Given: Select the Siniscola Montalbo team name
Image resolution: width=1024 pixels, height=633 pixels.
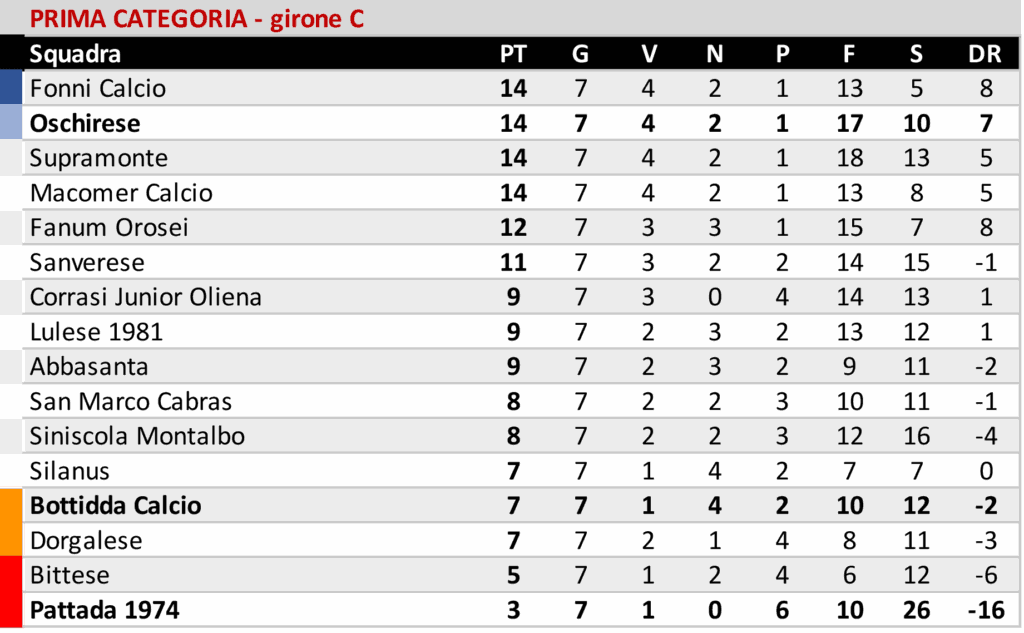Looking at the screenshot, I should [x=137, y=436].
